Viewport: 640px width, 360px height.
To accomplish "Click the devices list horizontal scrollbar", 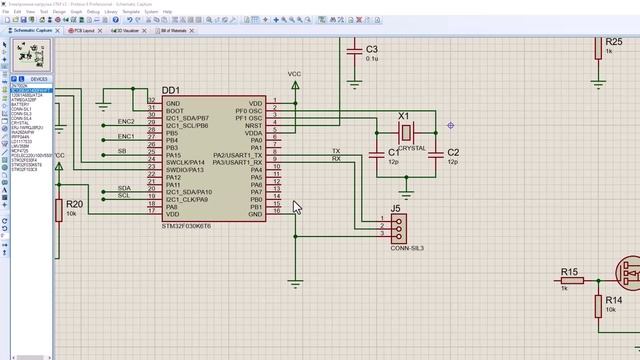I will pyautogui.click(x=31, y=358).
